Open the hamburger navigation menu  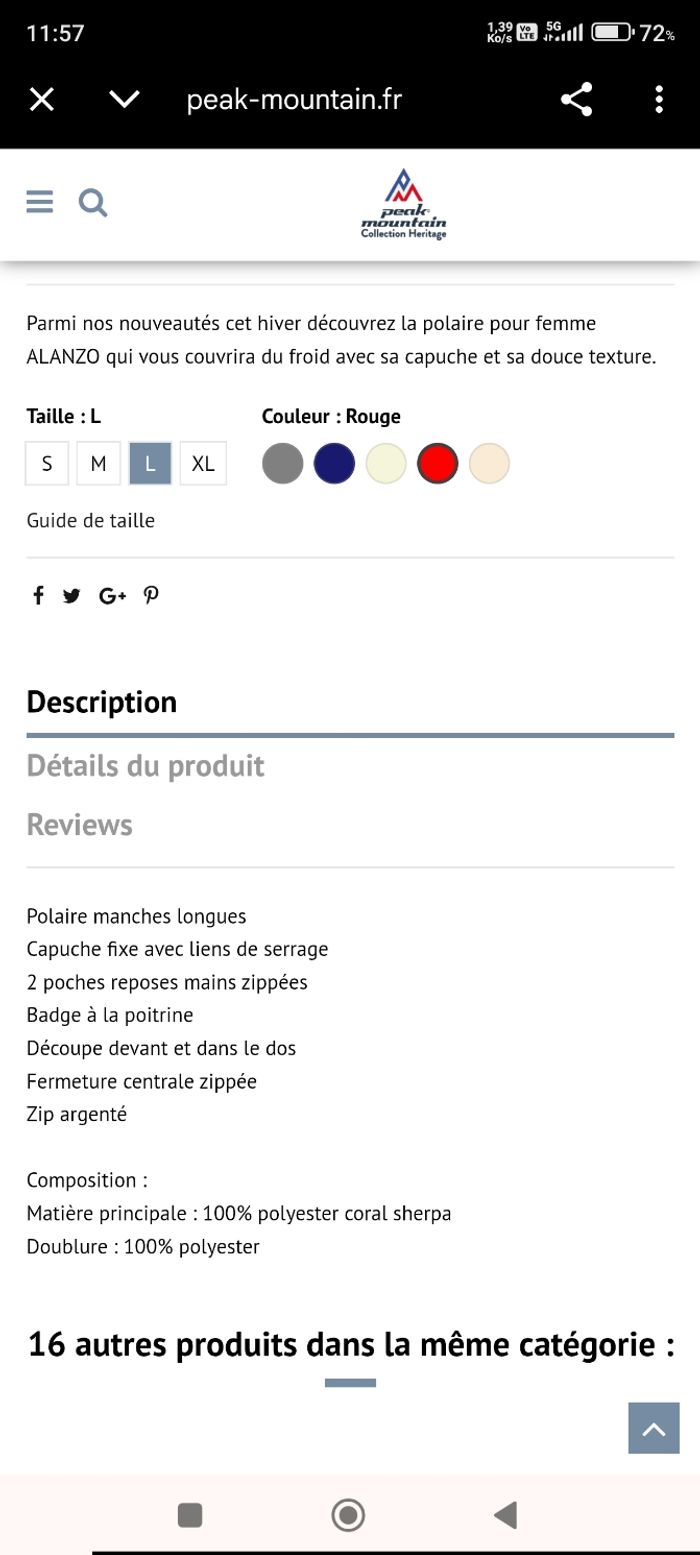pyautogui.click(x=39, y=201)
